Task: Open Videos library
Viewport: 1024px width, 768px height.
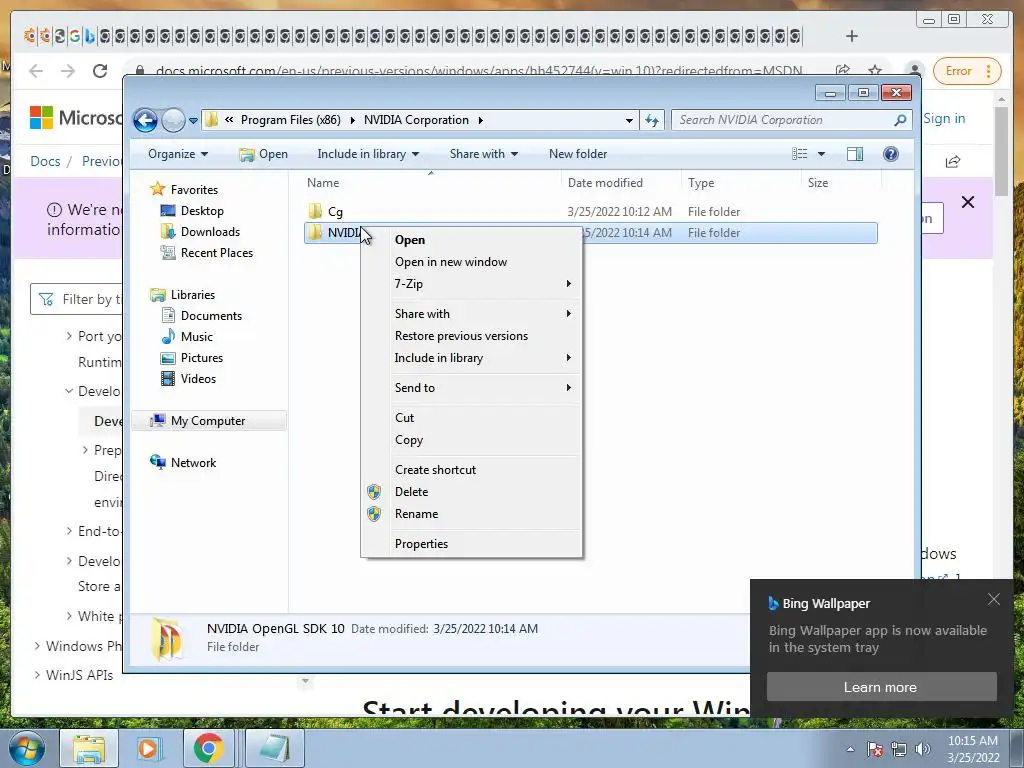Action: point(198,379)
